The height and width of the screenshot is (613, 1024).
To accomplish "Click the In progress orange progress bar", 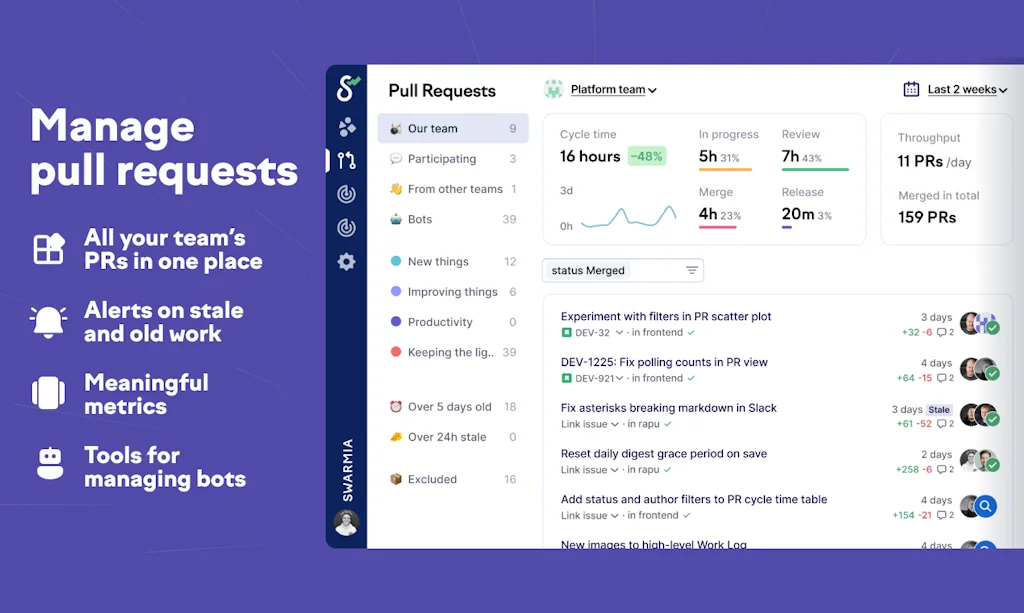I will 725,170.
